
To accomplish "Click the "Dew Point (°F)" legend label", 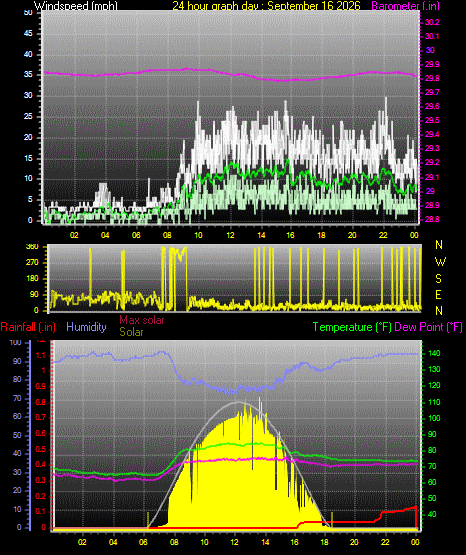I will [x=428, y=327].
